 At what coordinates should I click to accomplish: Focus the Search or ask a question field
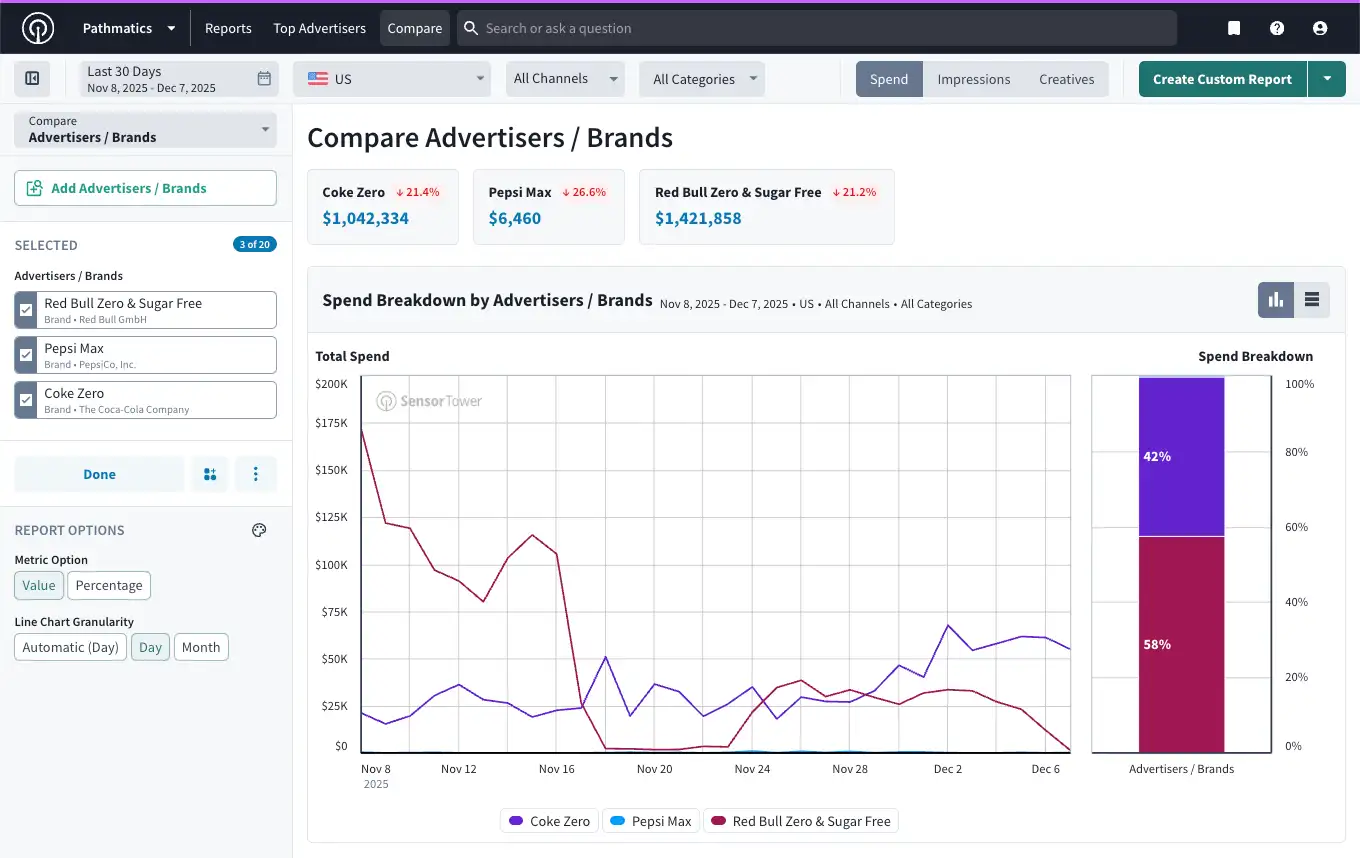817,28
